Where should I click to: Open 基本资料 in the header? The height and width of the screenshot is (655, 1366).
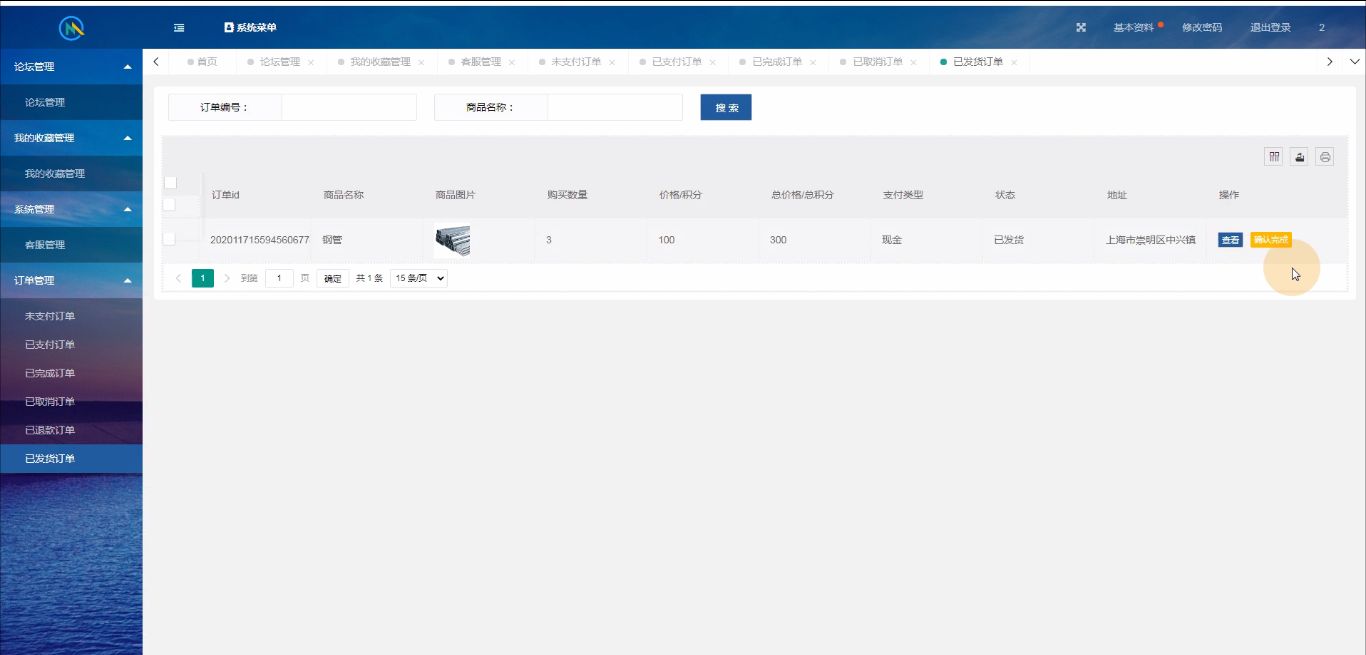[1134, 28]
